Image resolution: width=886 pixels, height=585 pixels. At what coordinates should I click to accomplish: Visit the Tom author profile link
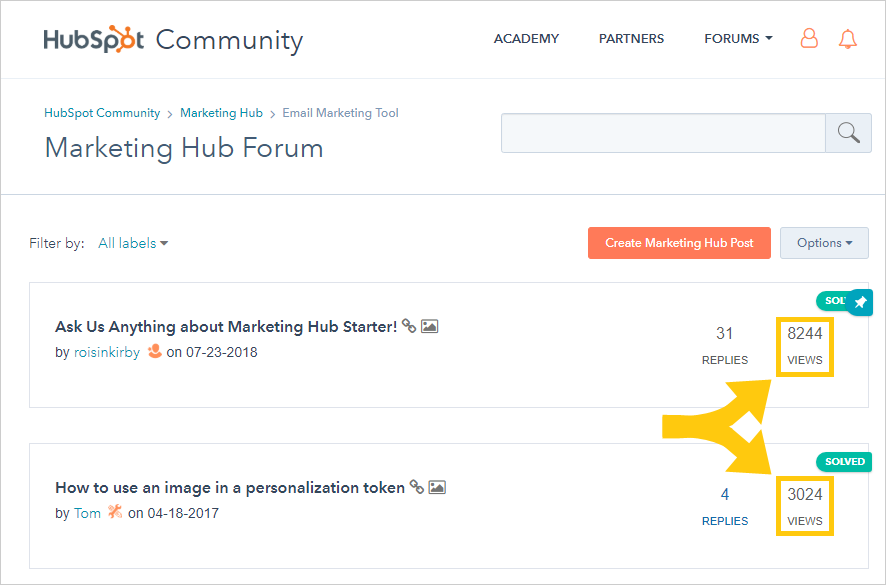point(87,513)
